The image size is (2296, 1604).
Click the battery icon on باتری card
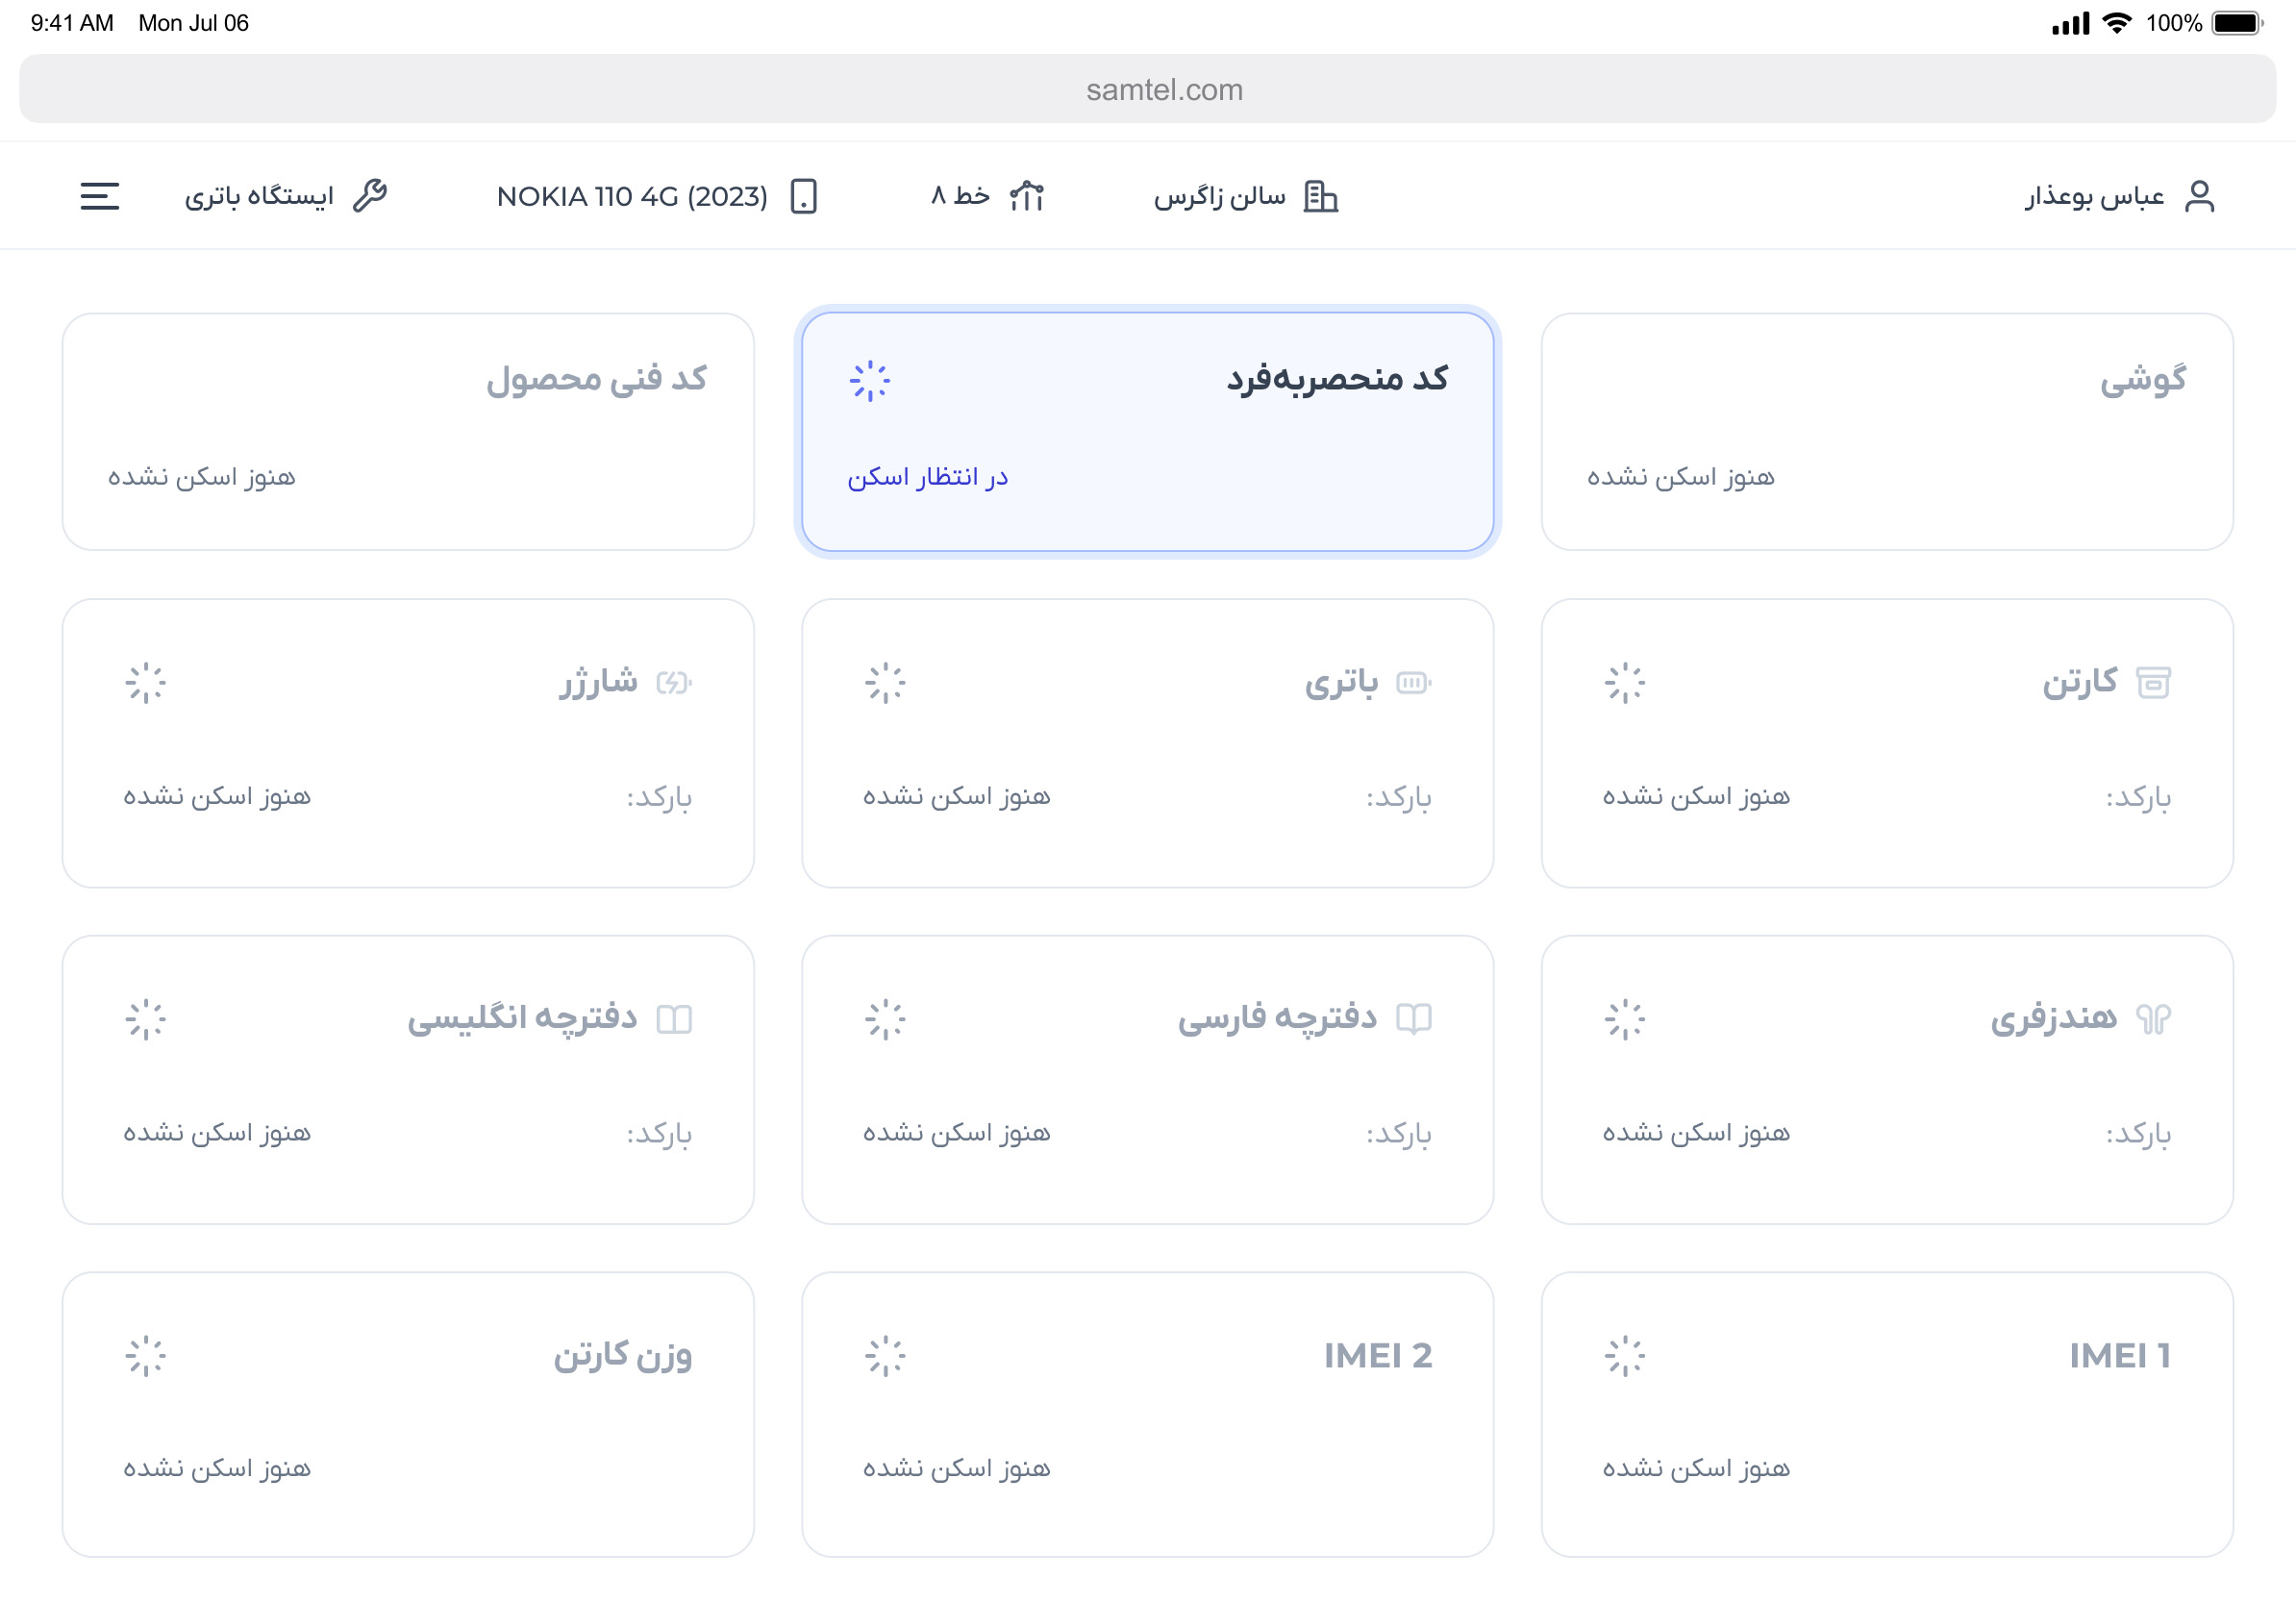1413,683
